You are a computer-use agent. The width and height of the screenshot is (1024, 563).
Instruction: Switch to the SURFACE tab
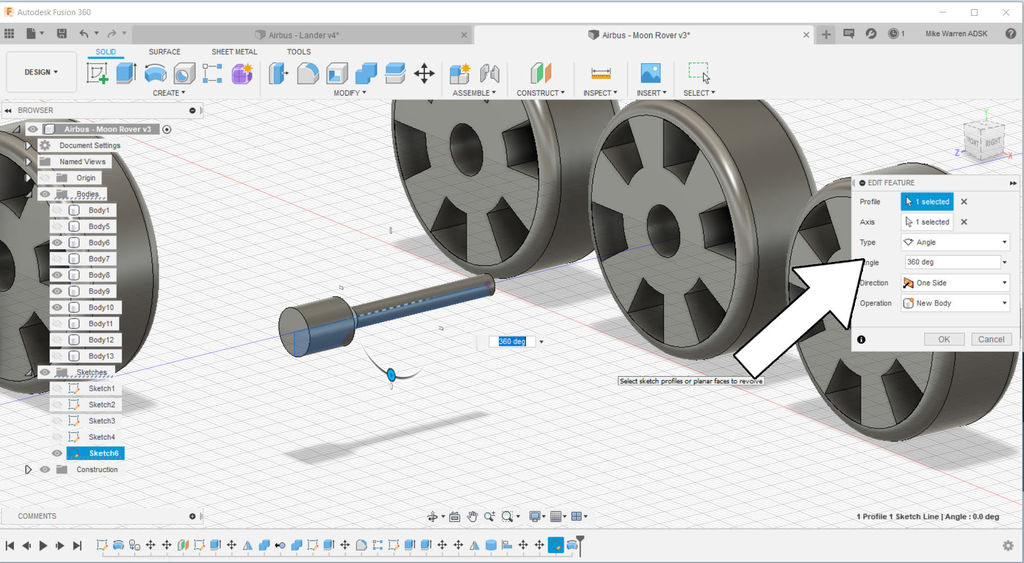[165, 52]
